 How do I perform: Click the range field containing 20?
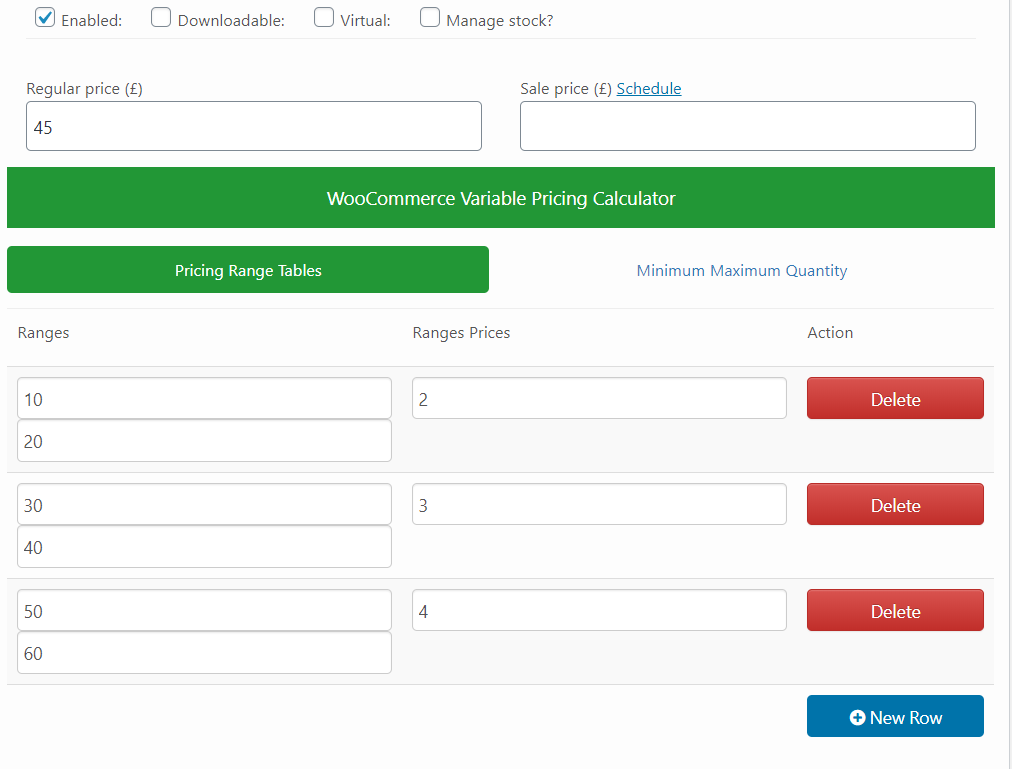click(x=204, y=441)
